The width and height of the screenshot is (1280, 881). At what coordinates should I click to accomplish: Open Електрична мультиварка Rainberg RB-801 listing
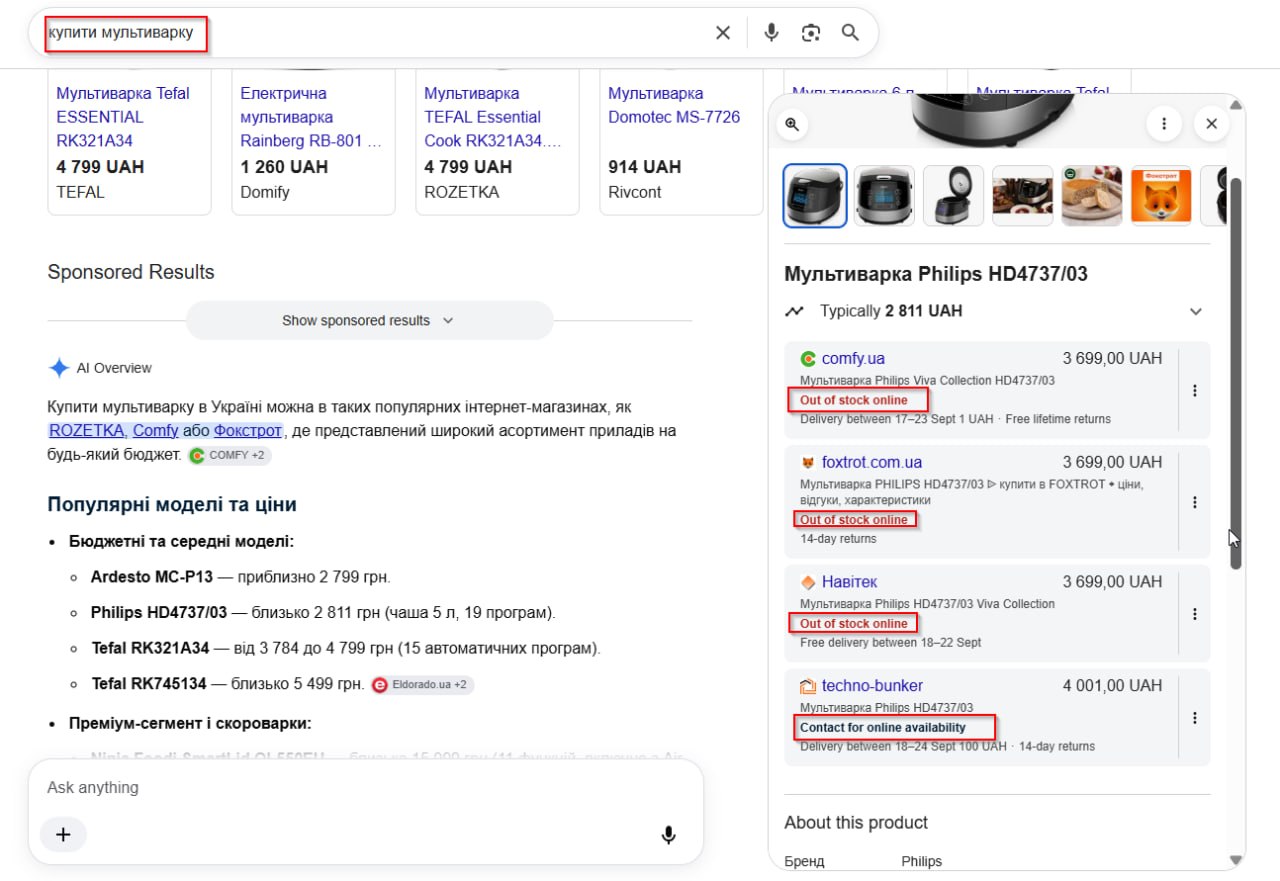311,117
